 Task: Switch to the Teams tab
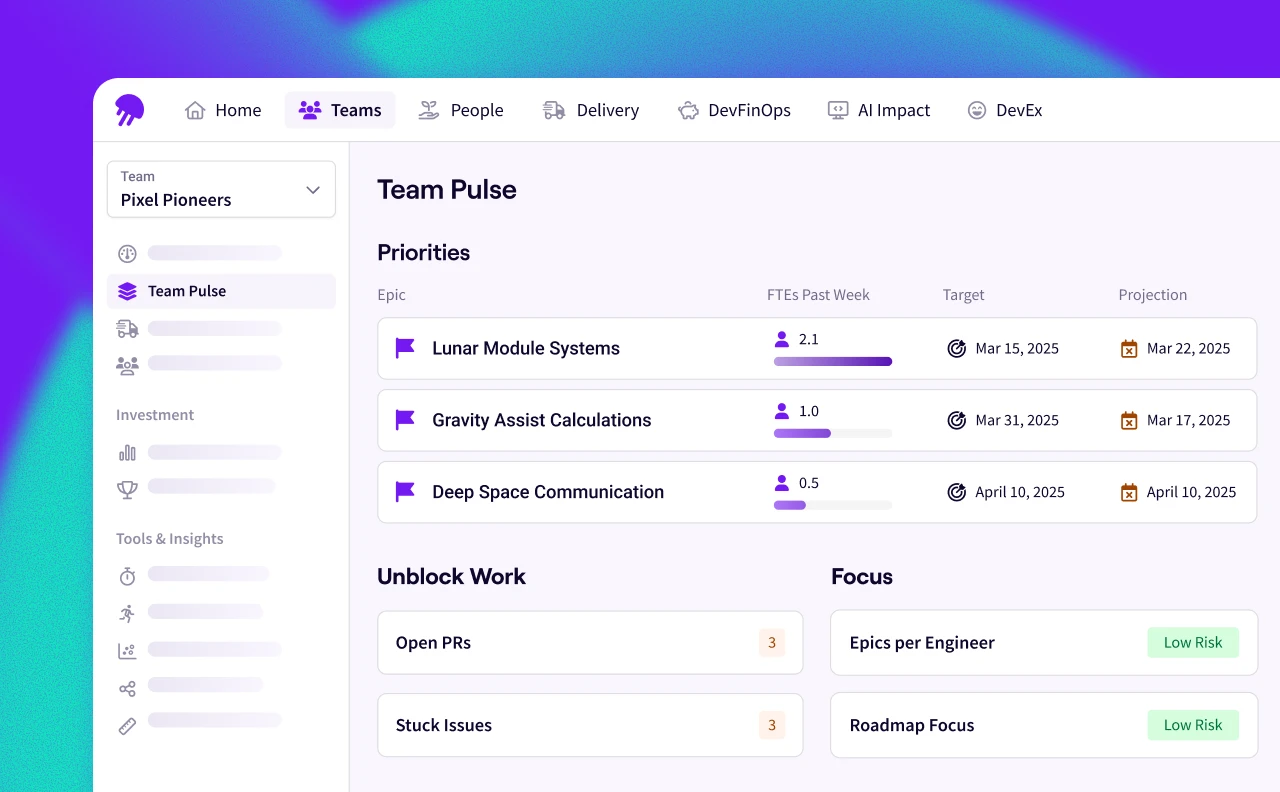pyautogui.click(x=340, y=110)
